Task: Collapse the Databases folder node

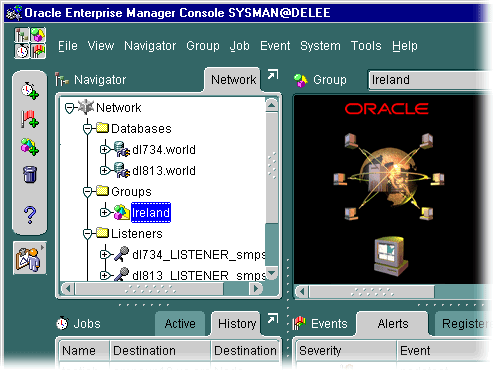Action: pyautogui.click(x=88, y=129)
